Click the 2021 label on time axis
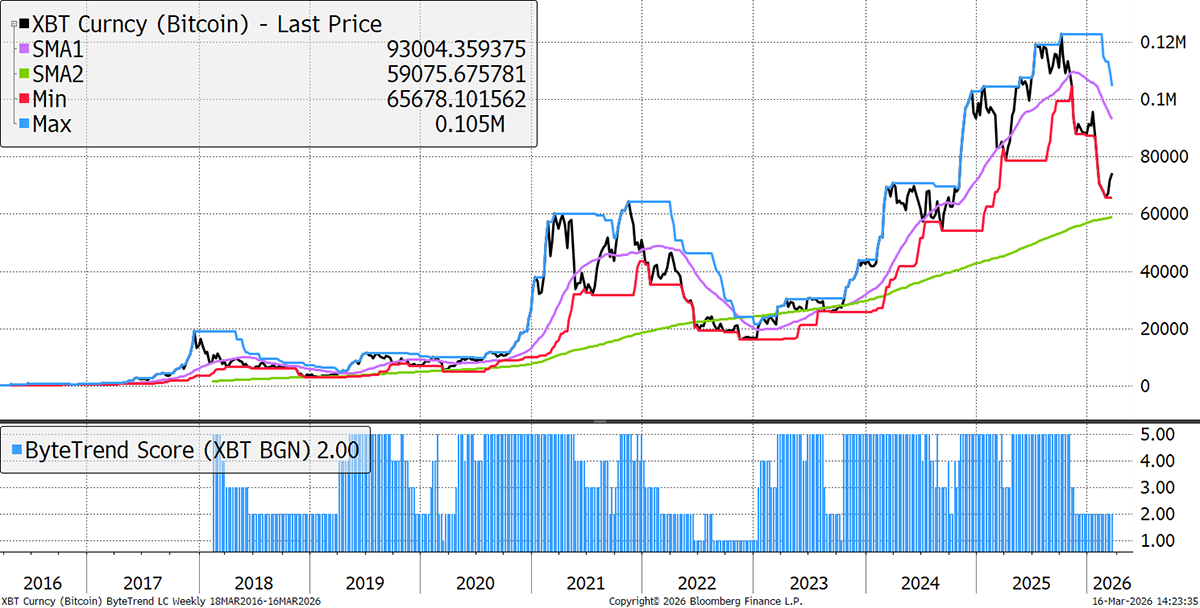1200x608 pixels. coord(586,583)
